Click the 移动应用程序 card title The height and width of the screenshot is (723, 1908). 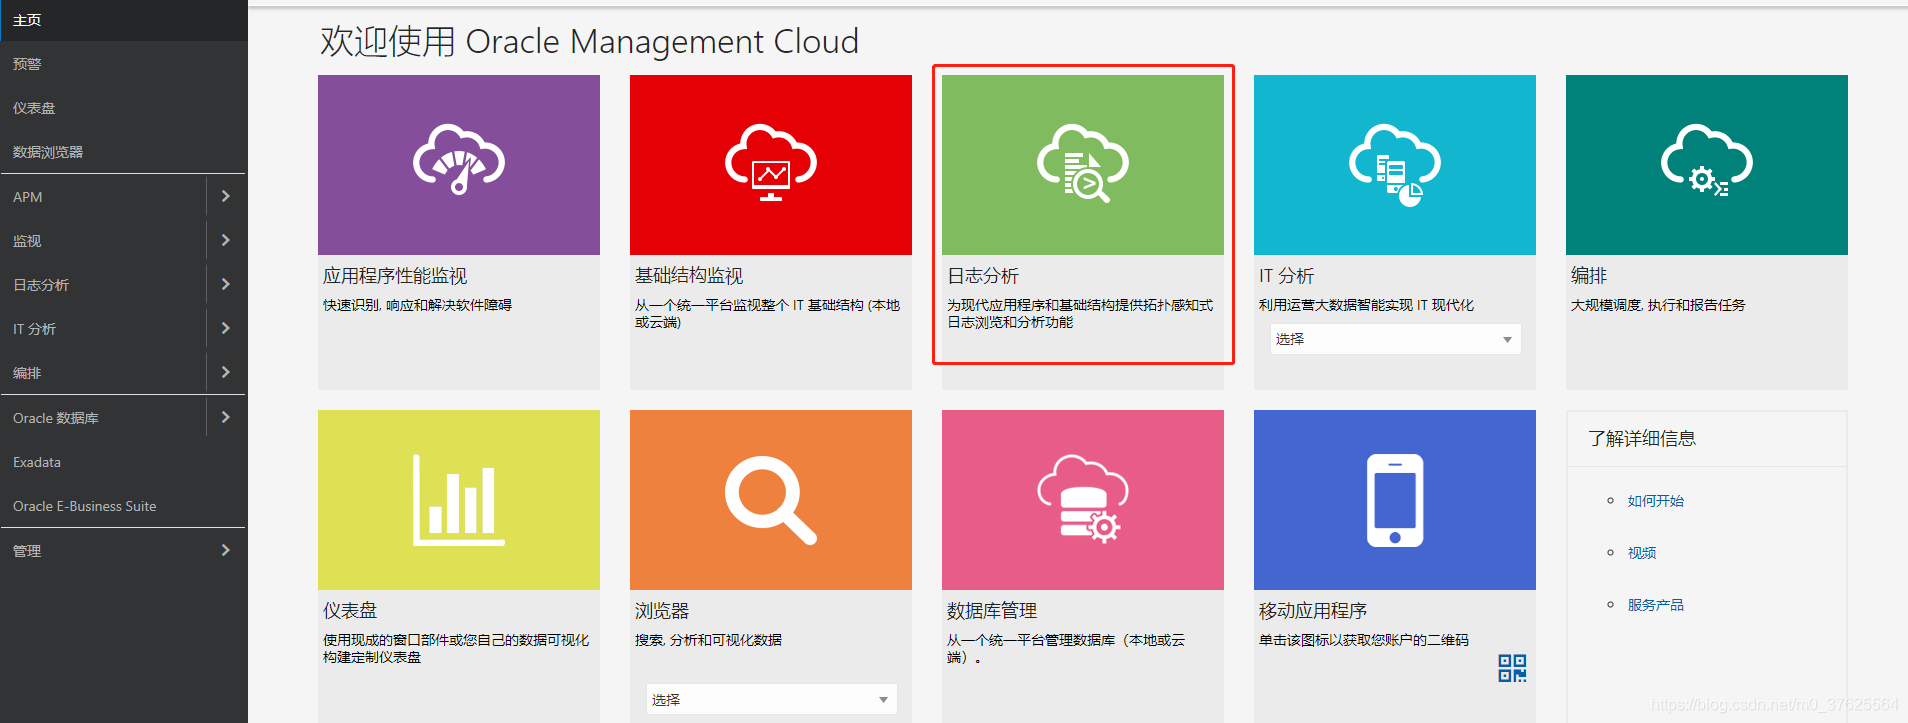(1313, 611)
